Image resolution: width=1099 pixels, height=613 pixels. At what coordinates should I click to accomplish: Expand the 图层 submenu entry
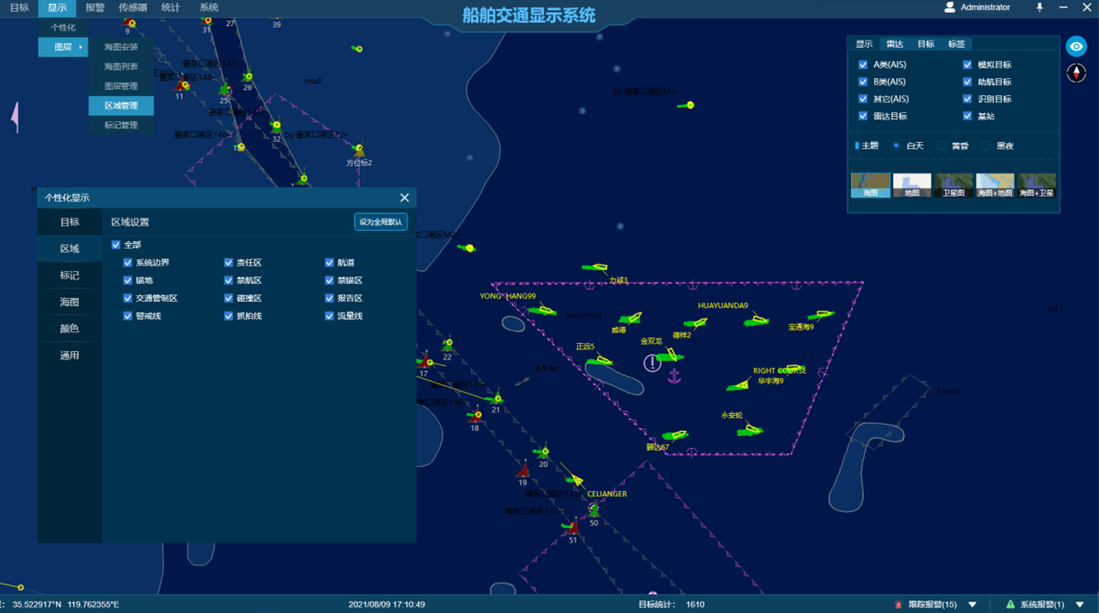coord(63,47)
